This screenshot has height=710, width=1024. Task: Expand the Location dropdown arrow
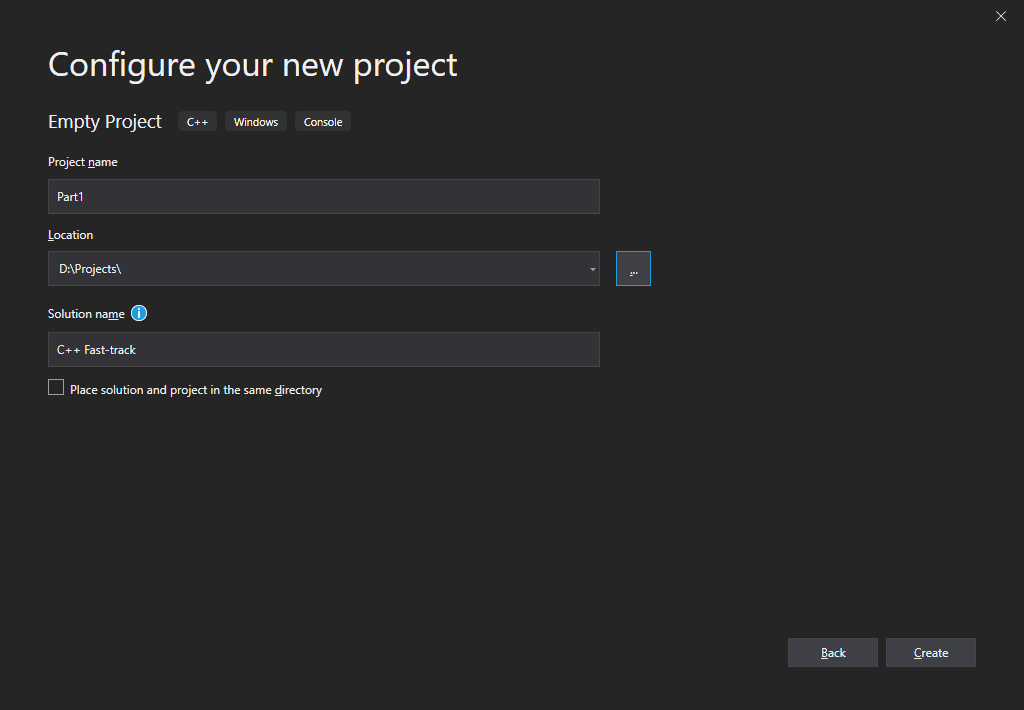pos(592,269)
